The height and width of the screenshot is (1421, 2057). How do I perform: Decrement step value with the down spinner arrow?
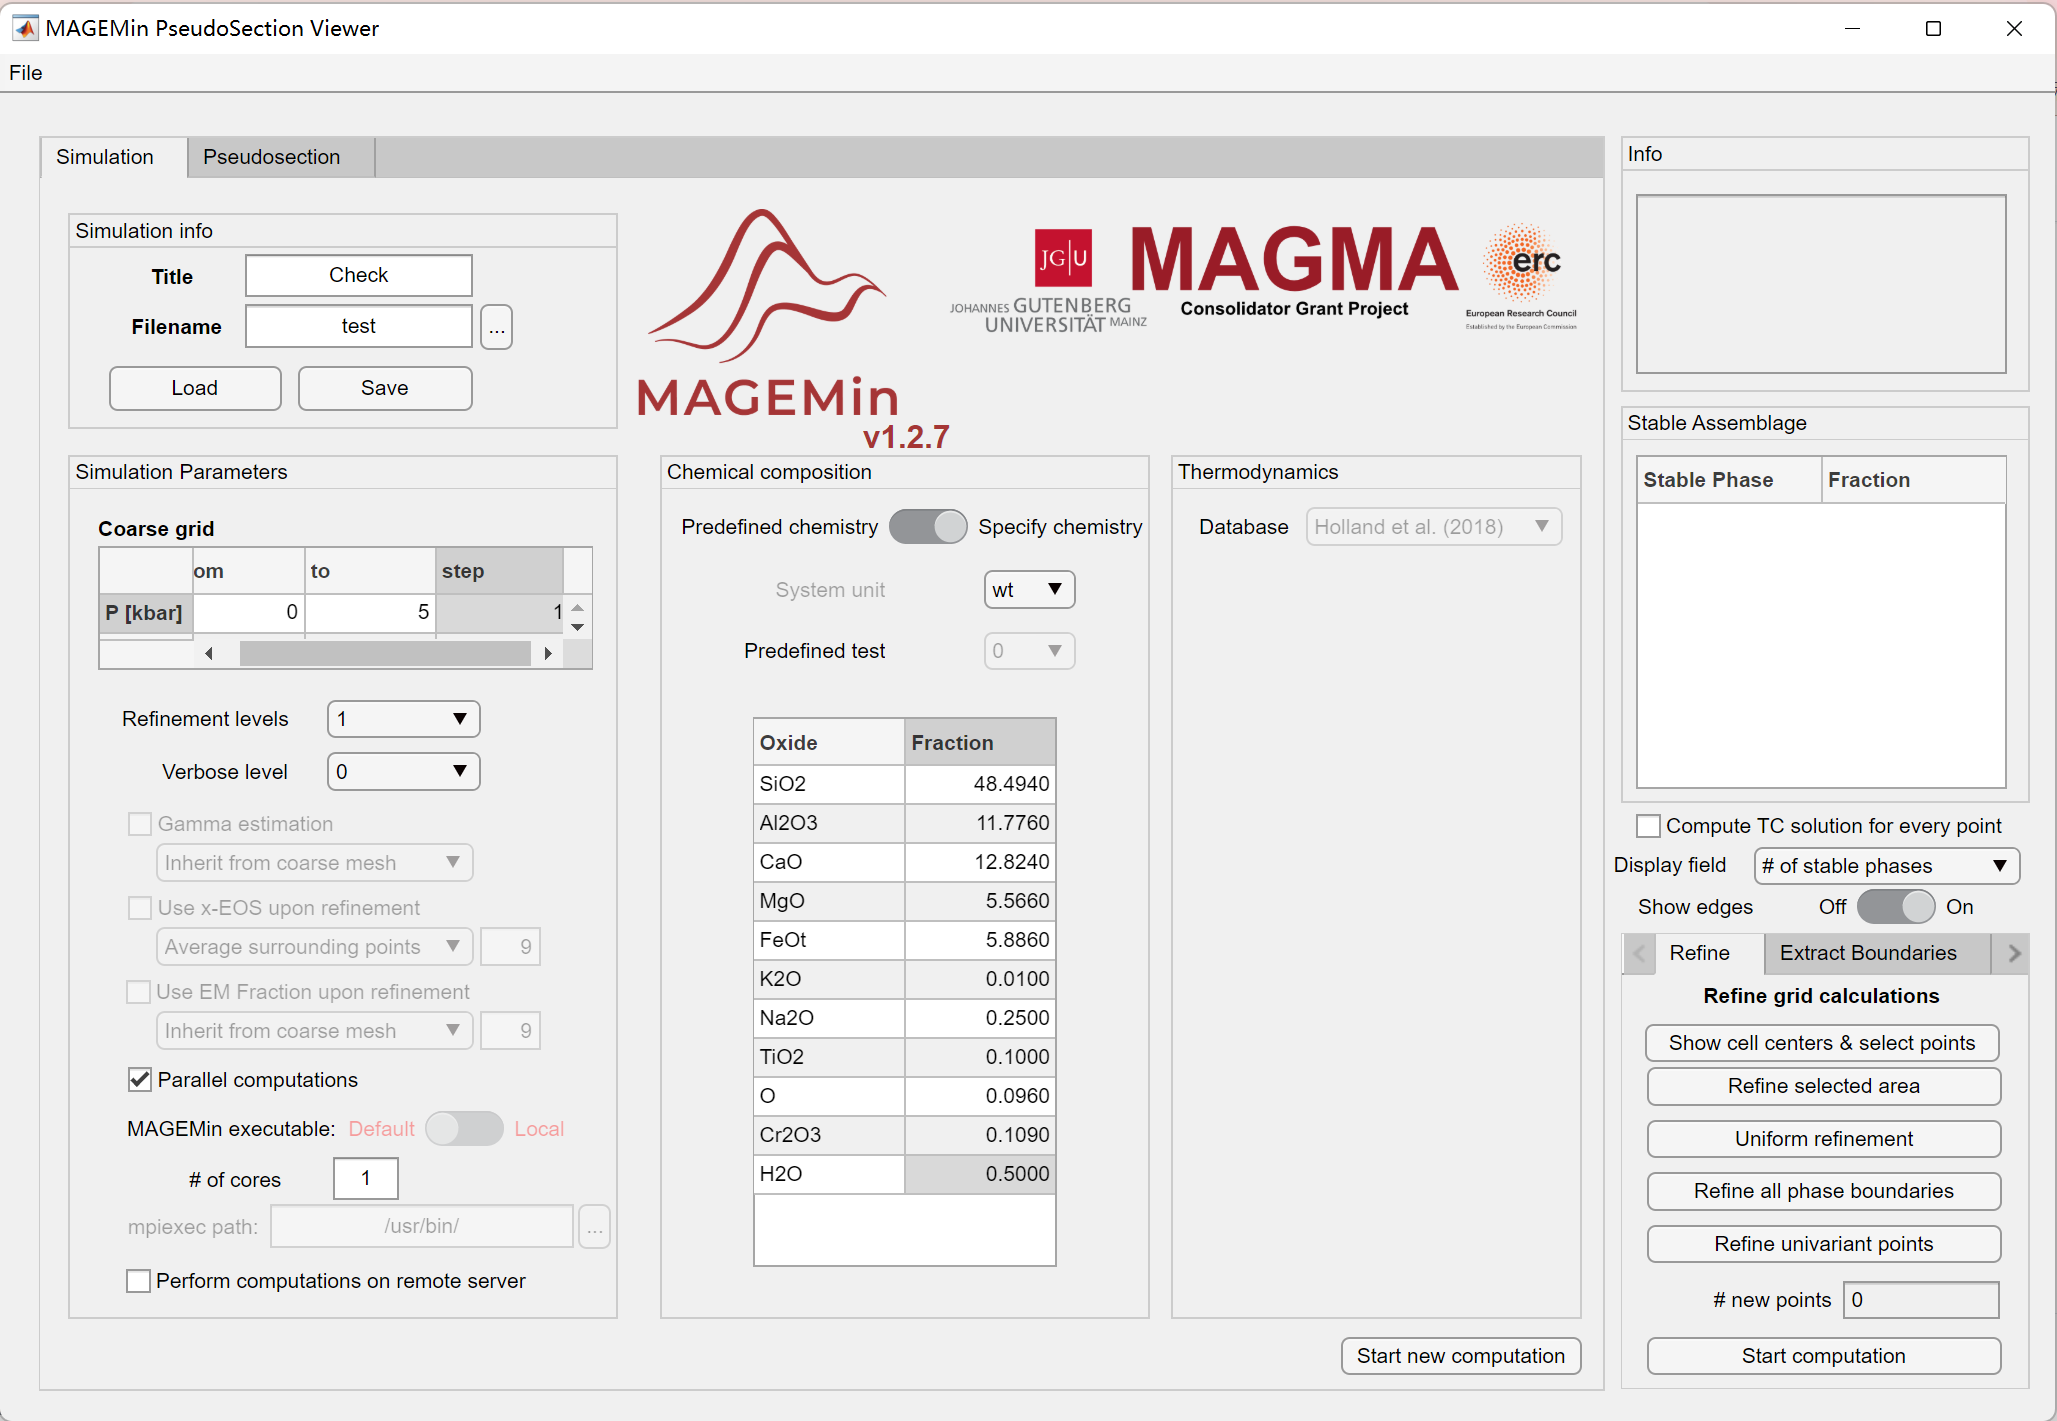tap(578, 627)
